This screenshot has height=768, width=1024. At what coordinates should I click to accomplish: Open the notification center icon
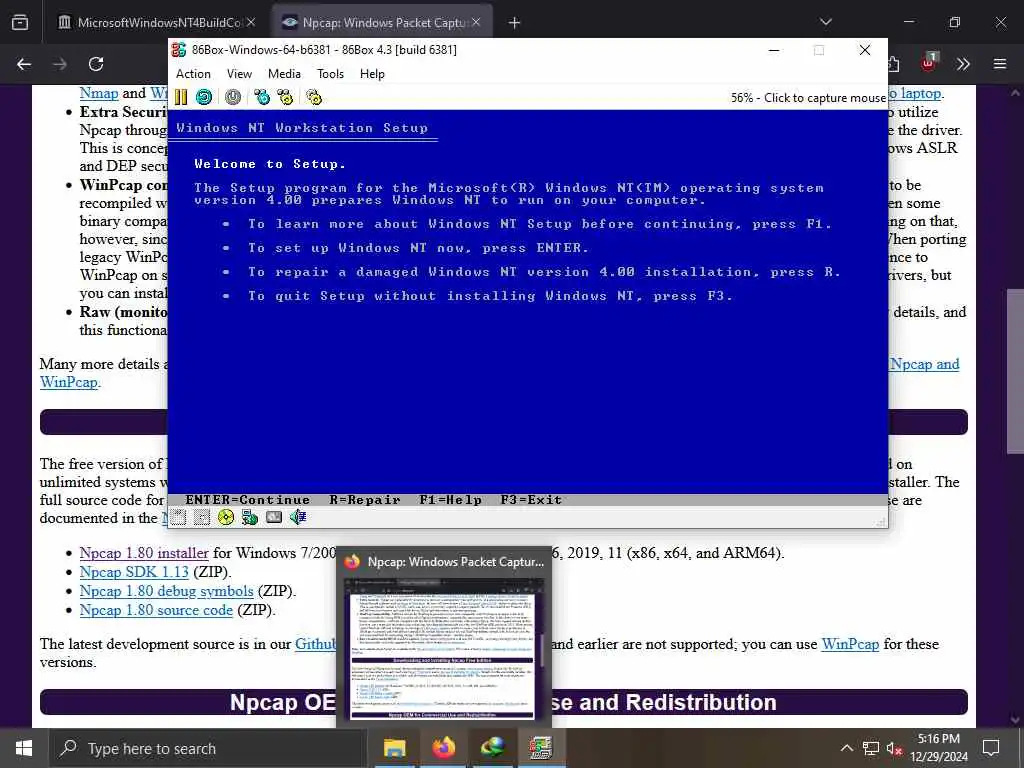pyautogui.click(x=991, y=748)
